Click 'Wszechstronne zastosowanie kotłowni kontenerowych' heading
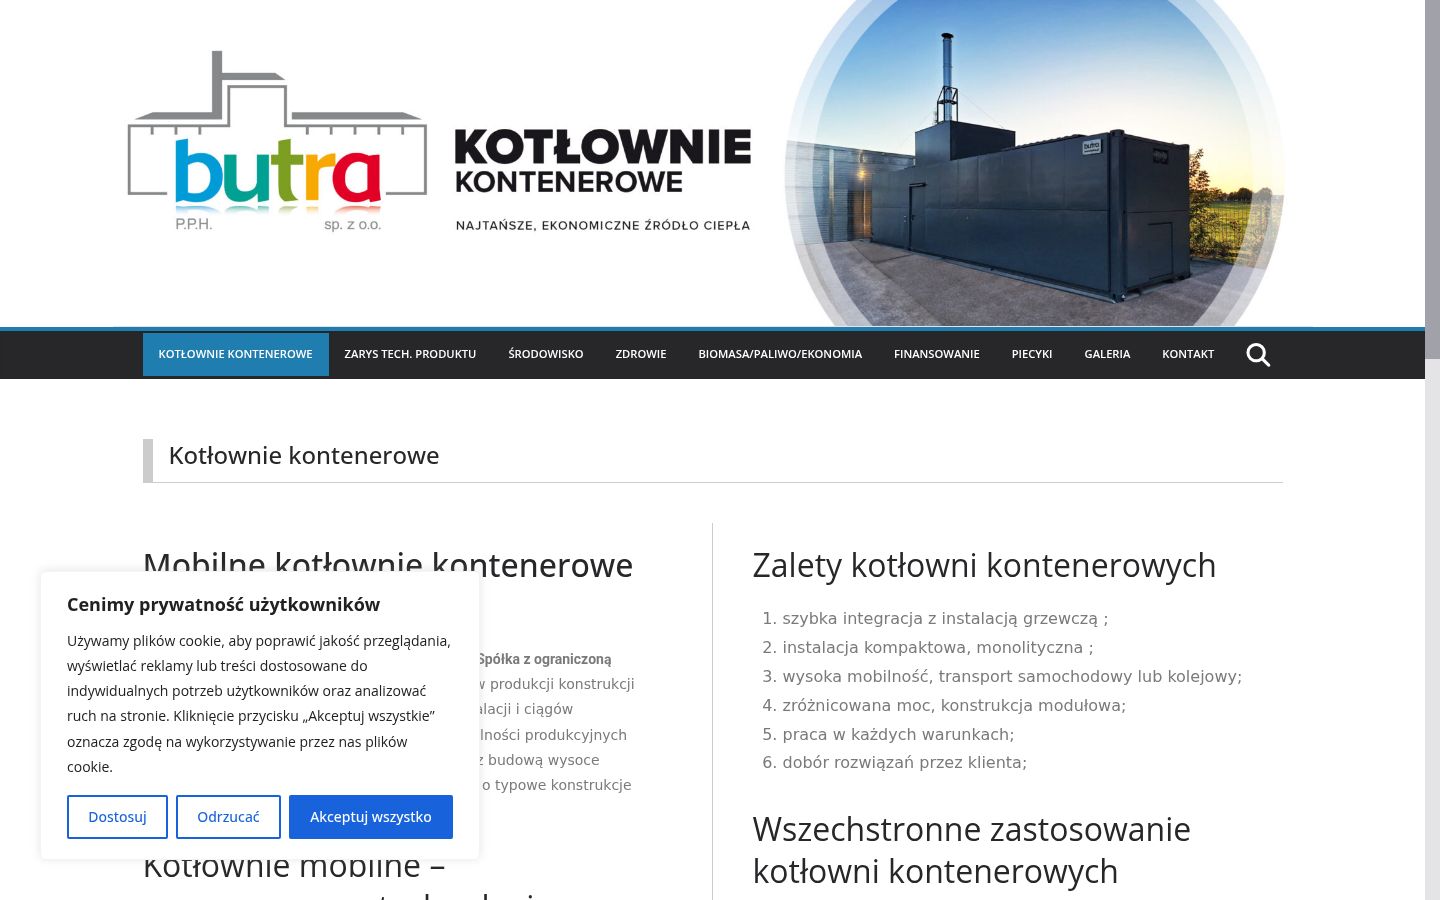The height and width of the screenshot is (900, 1440). (x=971, y=850)
